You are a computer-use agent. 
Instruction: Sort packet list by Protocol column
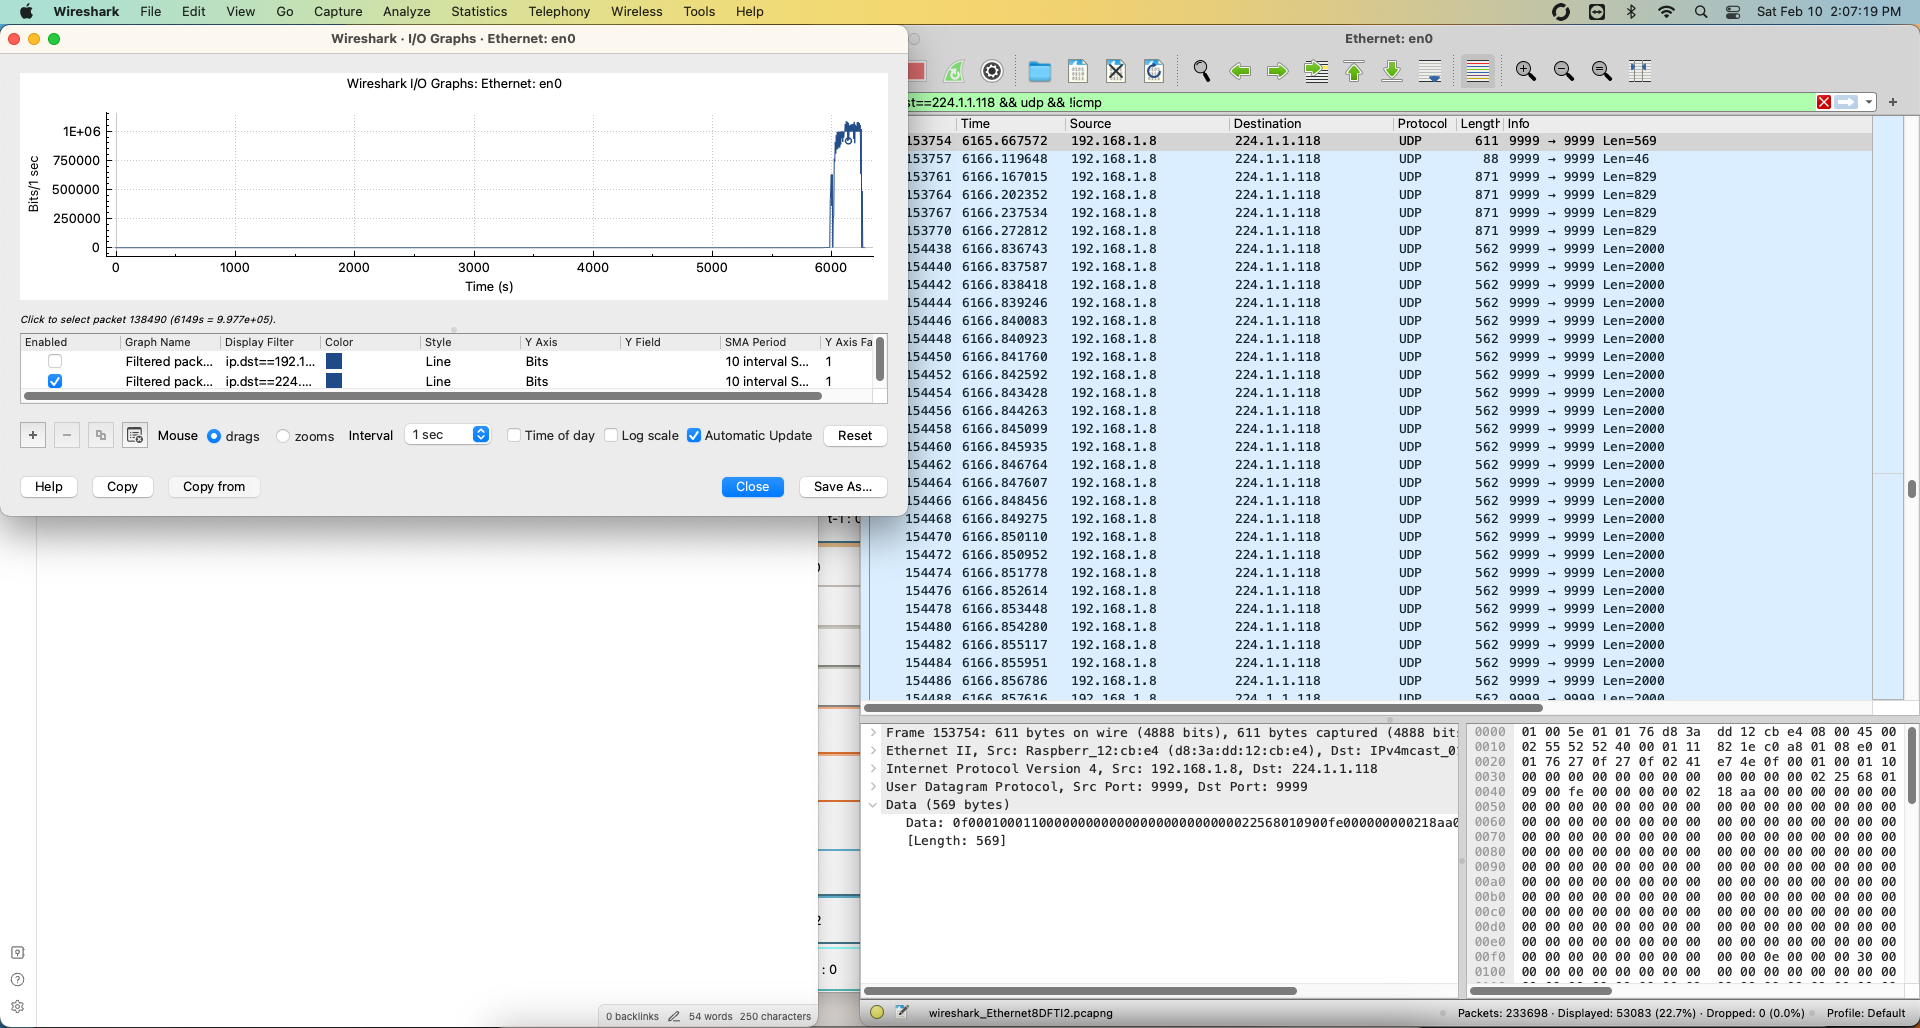click(x=1421, y=123)
